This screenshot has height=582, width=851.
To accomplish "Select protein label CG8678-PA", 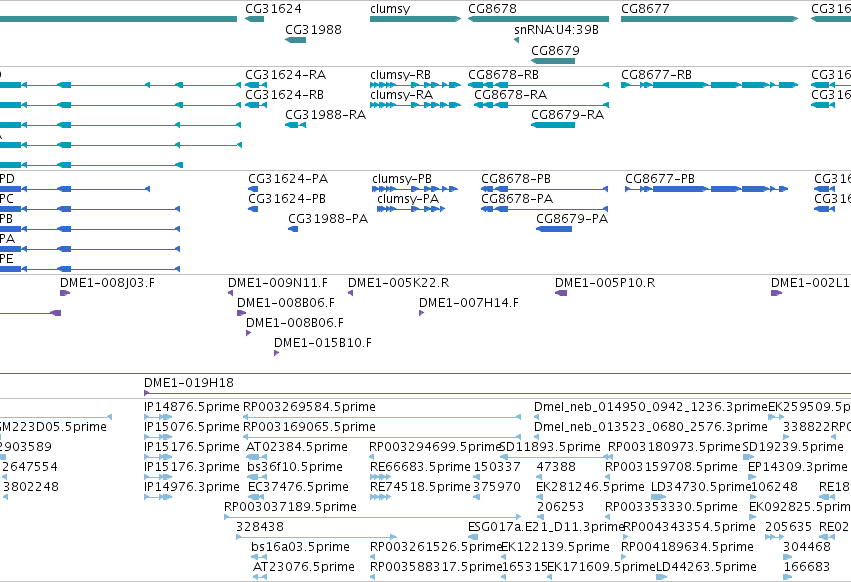I will 517,199.
